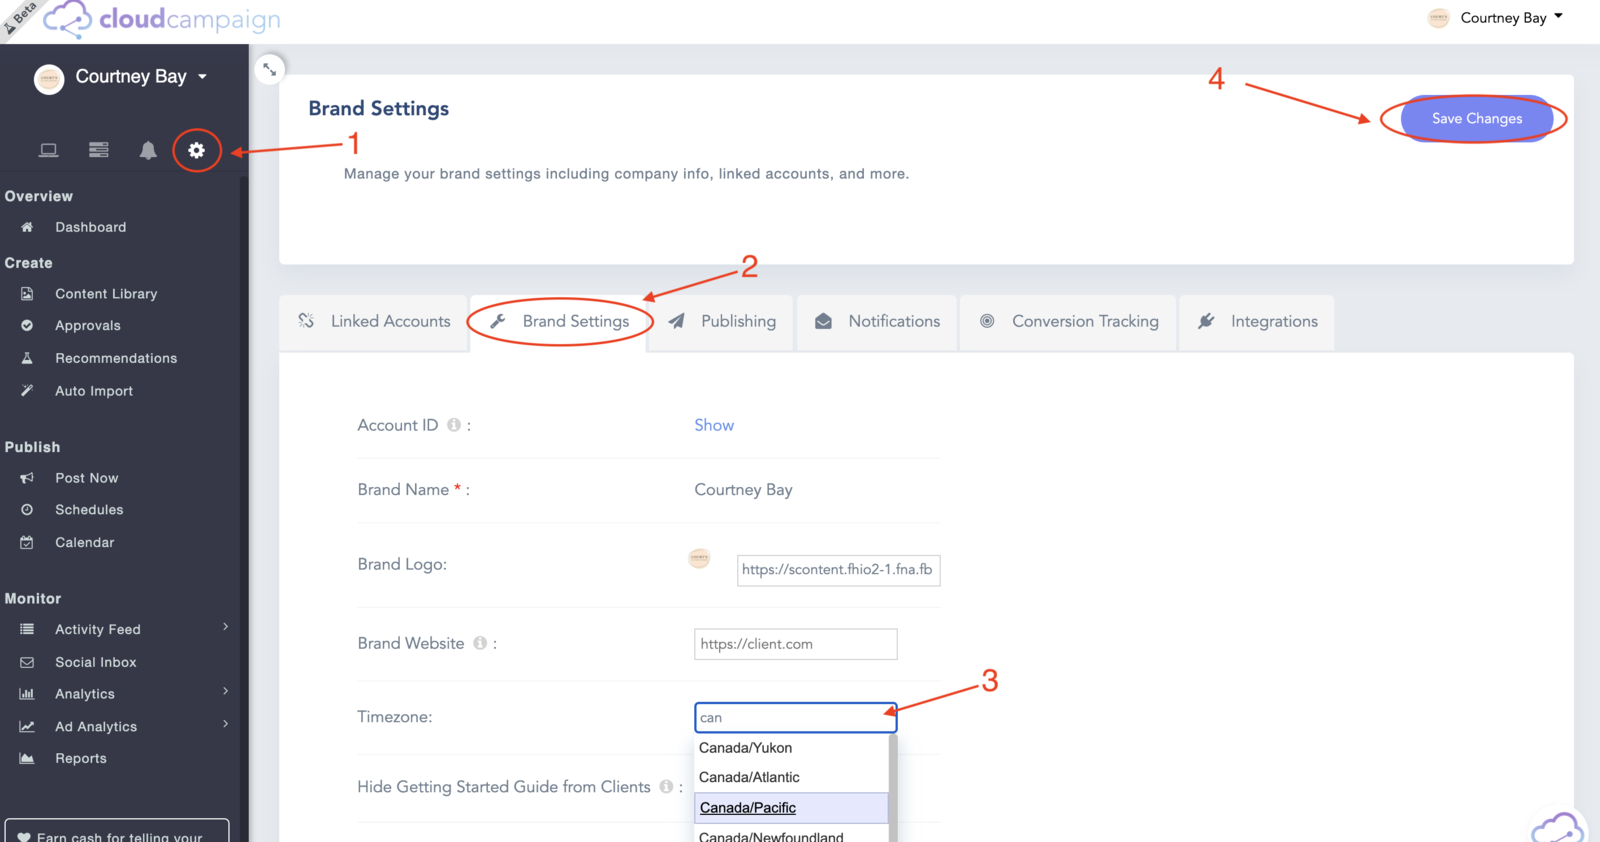
Task: Open Approvals from the sidebar
Action: [x=87, y=326]
